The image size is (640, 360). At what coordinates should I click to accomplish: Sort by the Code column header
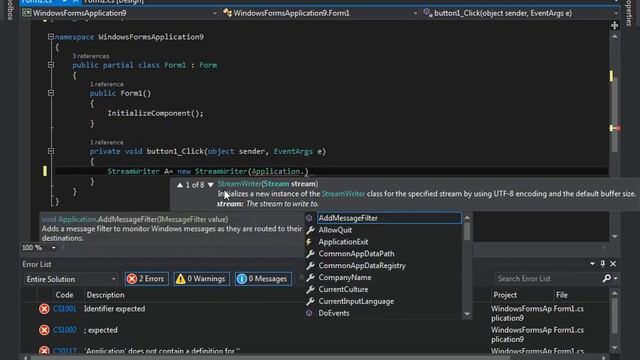pyautogui.click(x=64, y=295)
